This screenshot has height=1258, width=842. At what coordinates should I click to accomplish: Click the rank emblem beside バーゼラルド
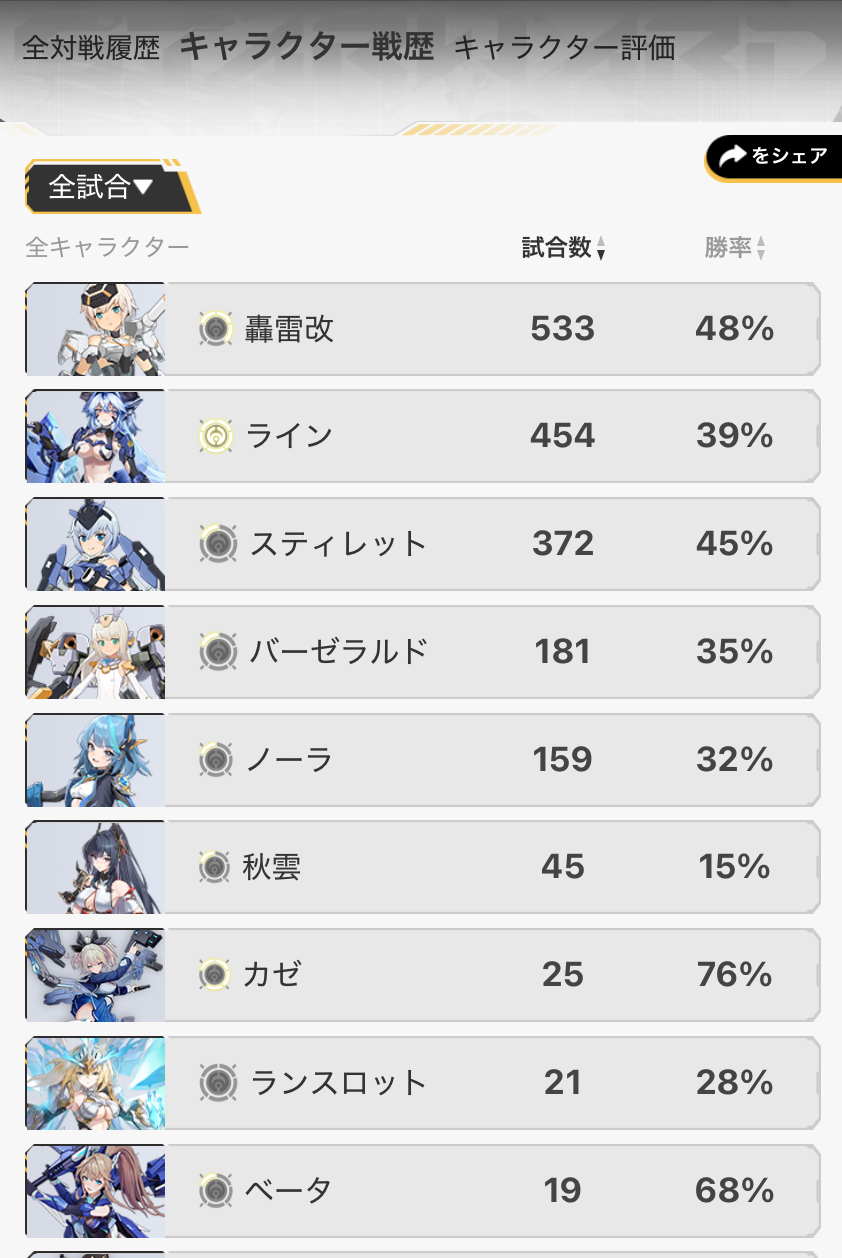point(216,652)
